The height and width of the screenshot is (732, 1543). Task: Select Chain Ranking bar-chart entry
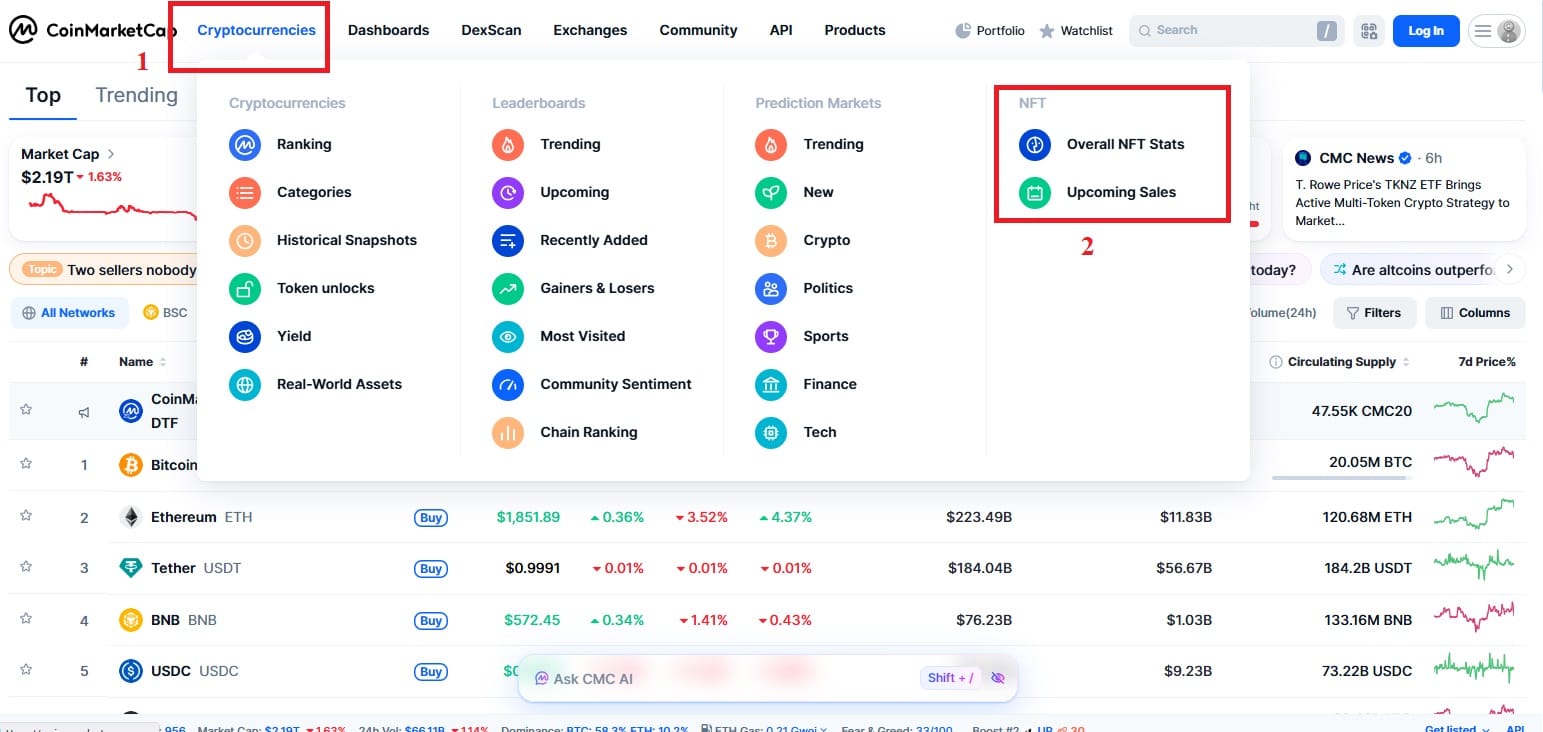coord(565,432)
